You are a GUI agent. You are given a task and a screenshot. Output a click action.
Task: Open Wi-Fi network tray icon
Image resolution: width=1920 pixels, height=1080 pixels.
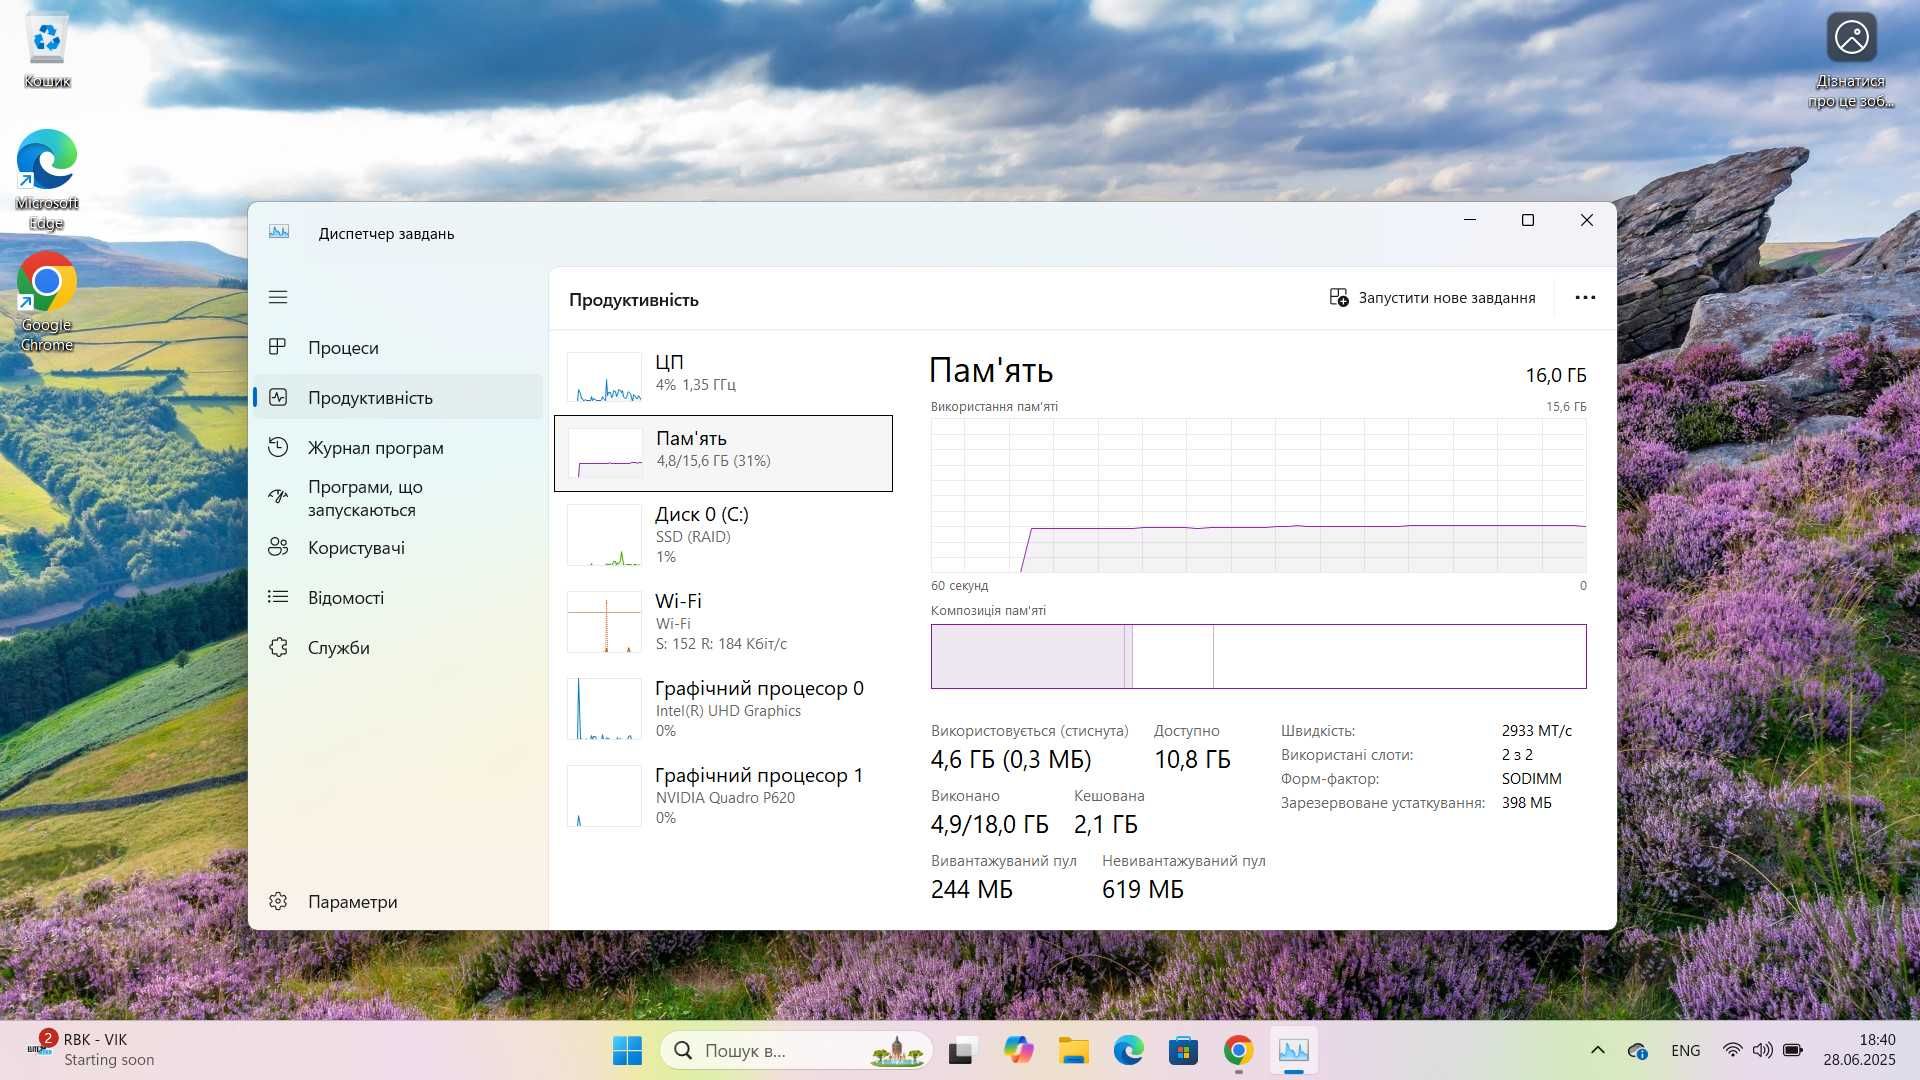[1732, 1050]
